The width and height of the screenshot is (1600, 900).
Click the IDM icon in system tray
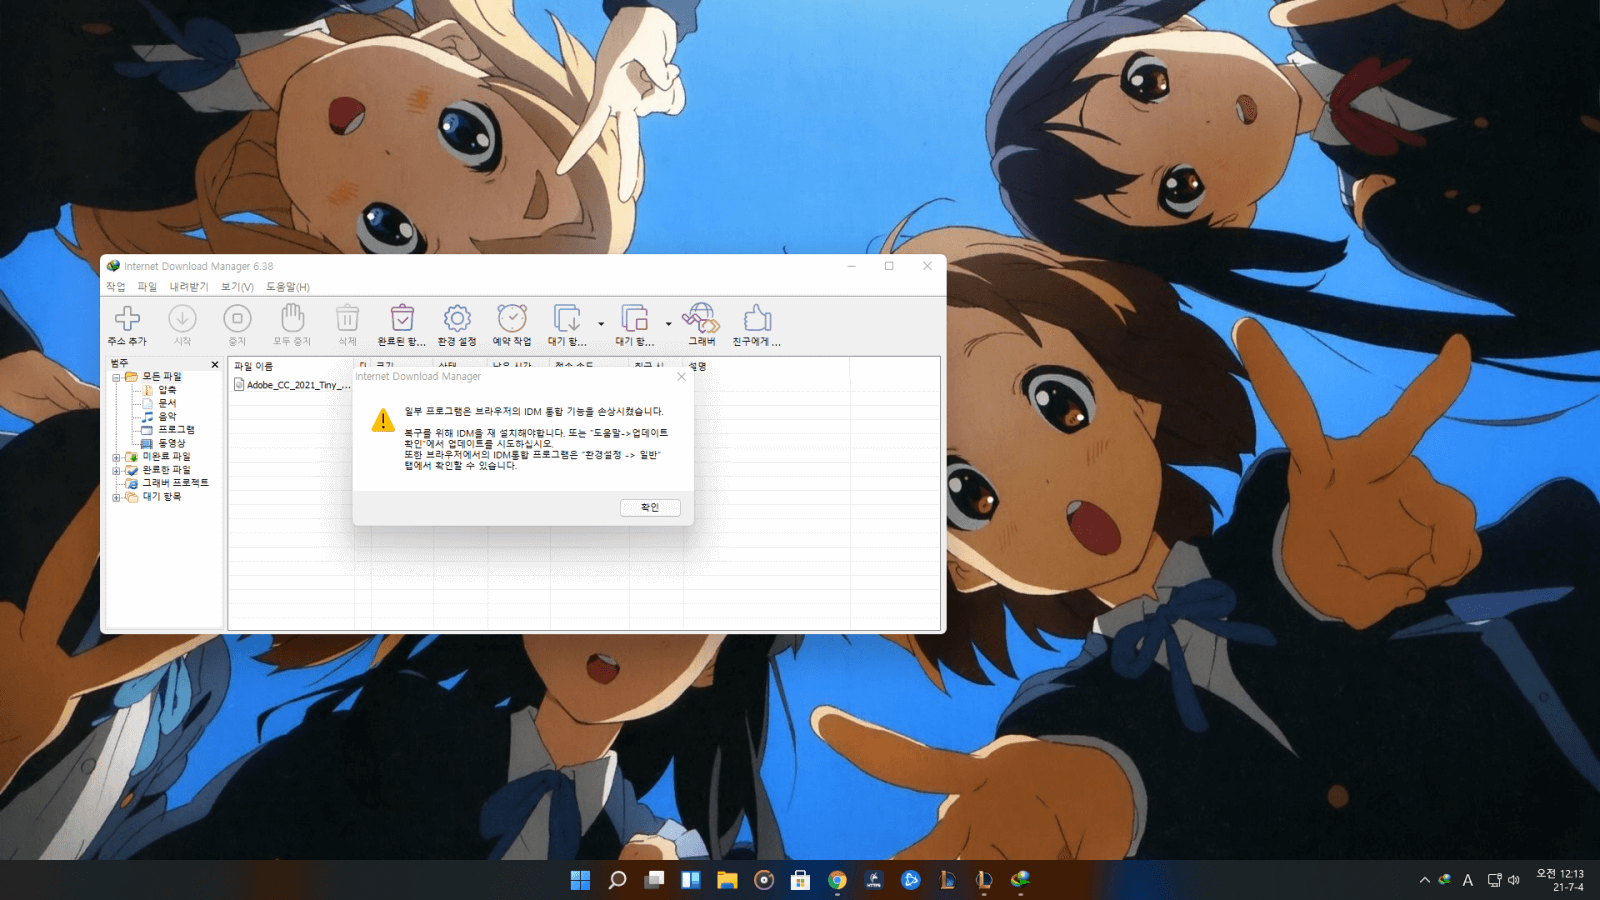(x=1444, y=880)
